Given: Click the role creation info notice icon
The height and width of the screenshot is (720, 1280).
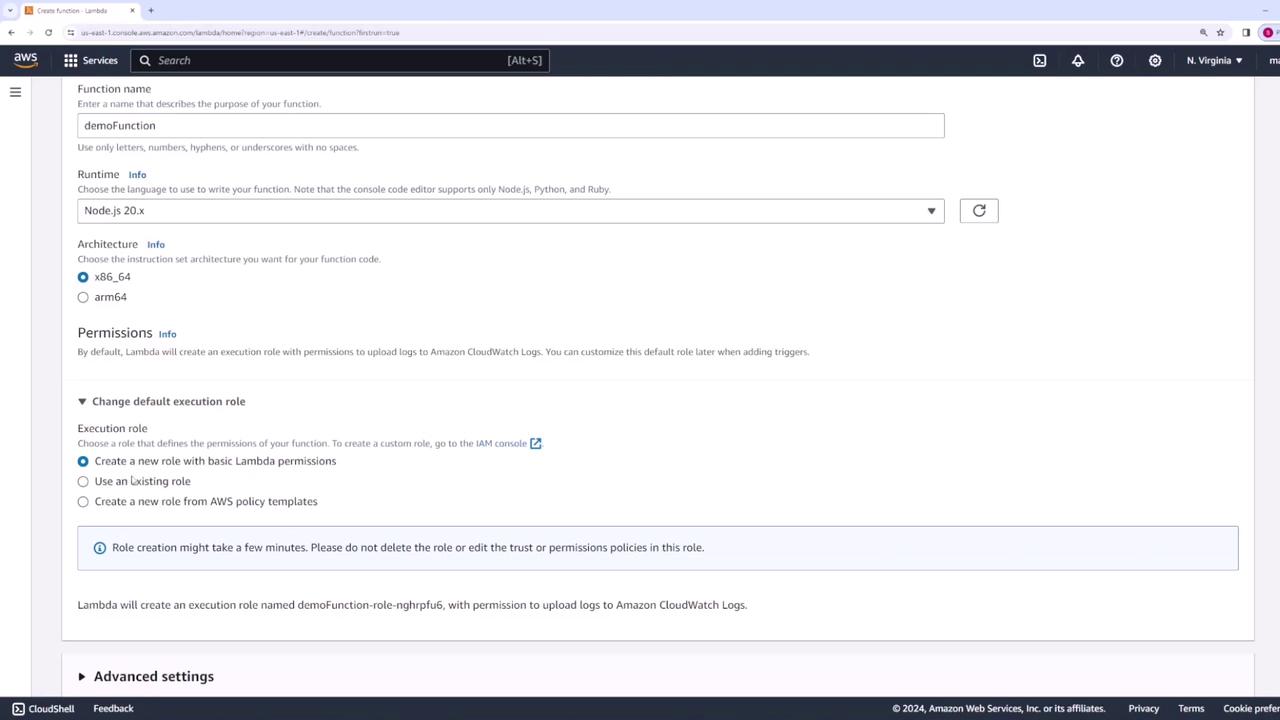Looking at the screenshot, I should (100, 548).
